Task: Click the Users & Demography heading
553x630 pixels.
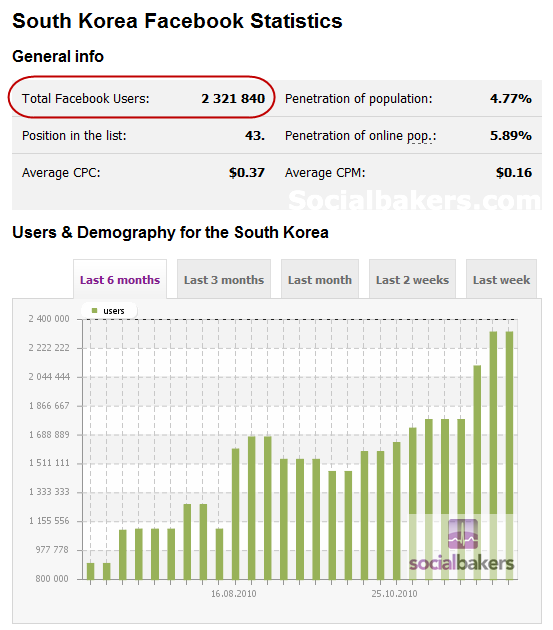Action: (170, 232)
